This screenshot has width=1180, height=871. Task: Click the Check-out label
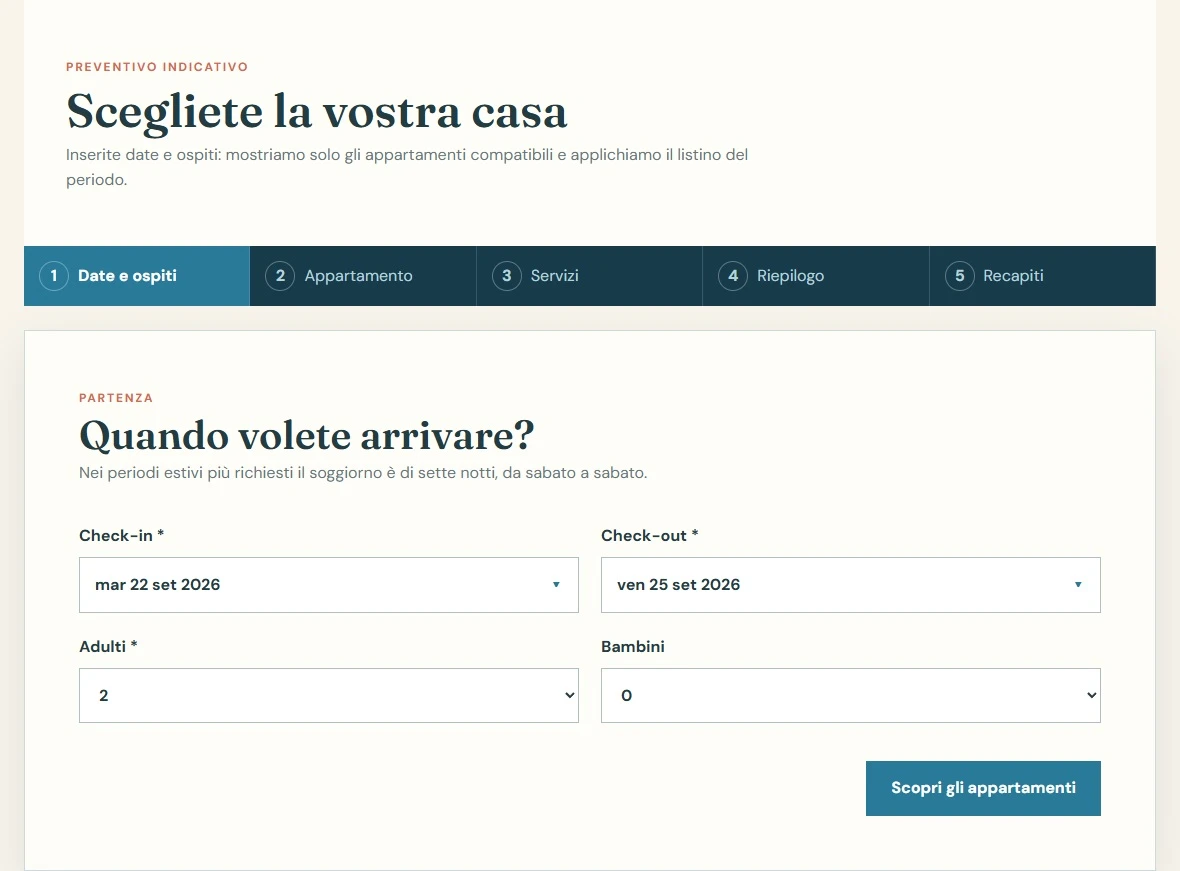[649, 535]
